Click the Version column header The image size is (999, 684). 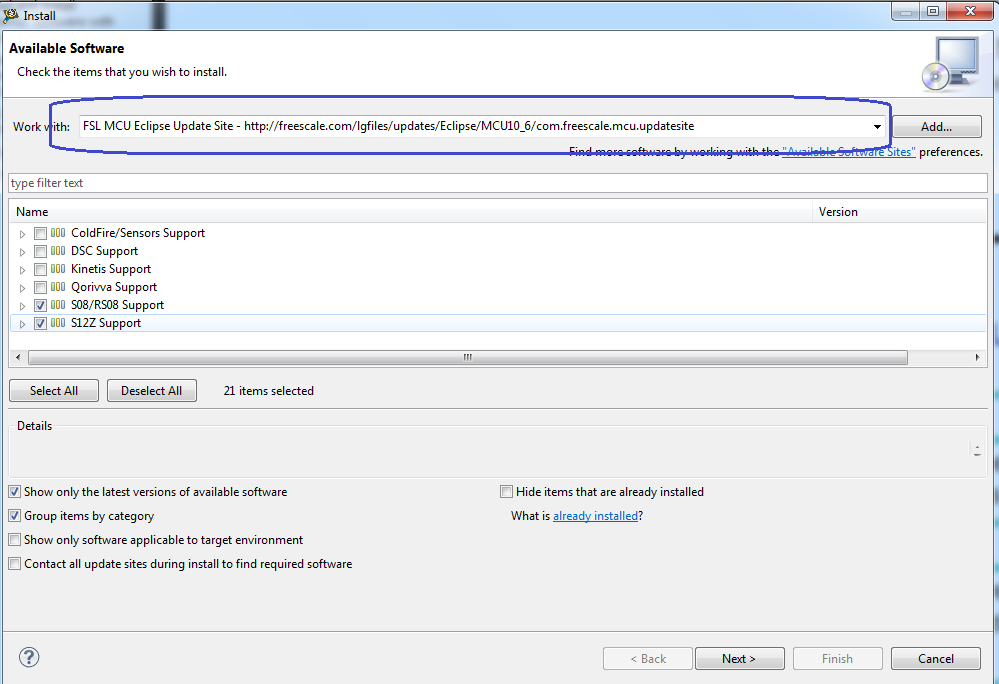(x=900, y=212)
